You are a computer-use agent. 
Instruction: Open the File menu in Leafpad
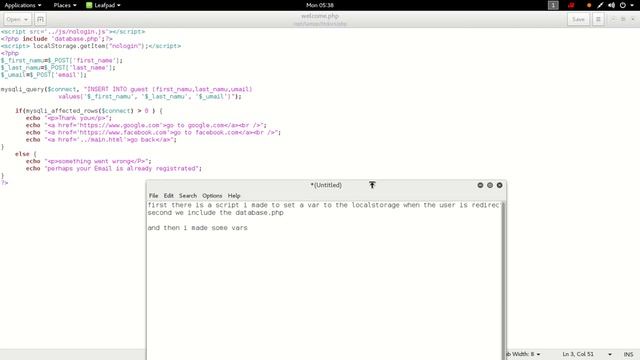click(153, 196)
